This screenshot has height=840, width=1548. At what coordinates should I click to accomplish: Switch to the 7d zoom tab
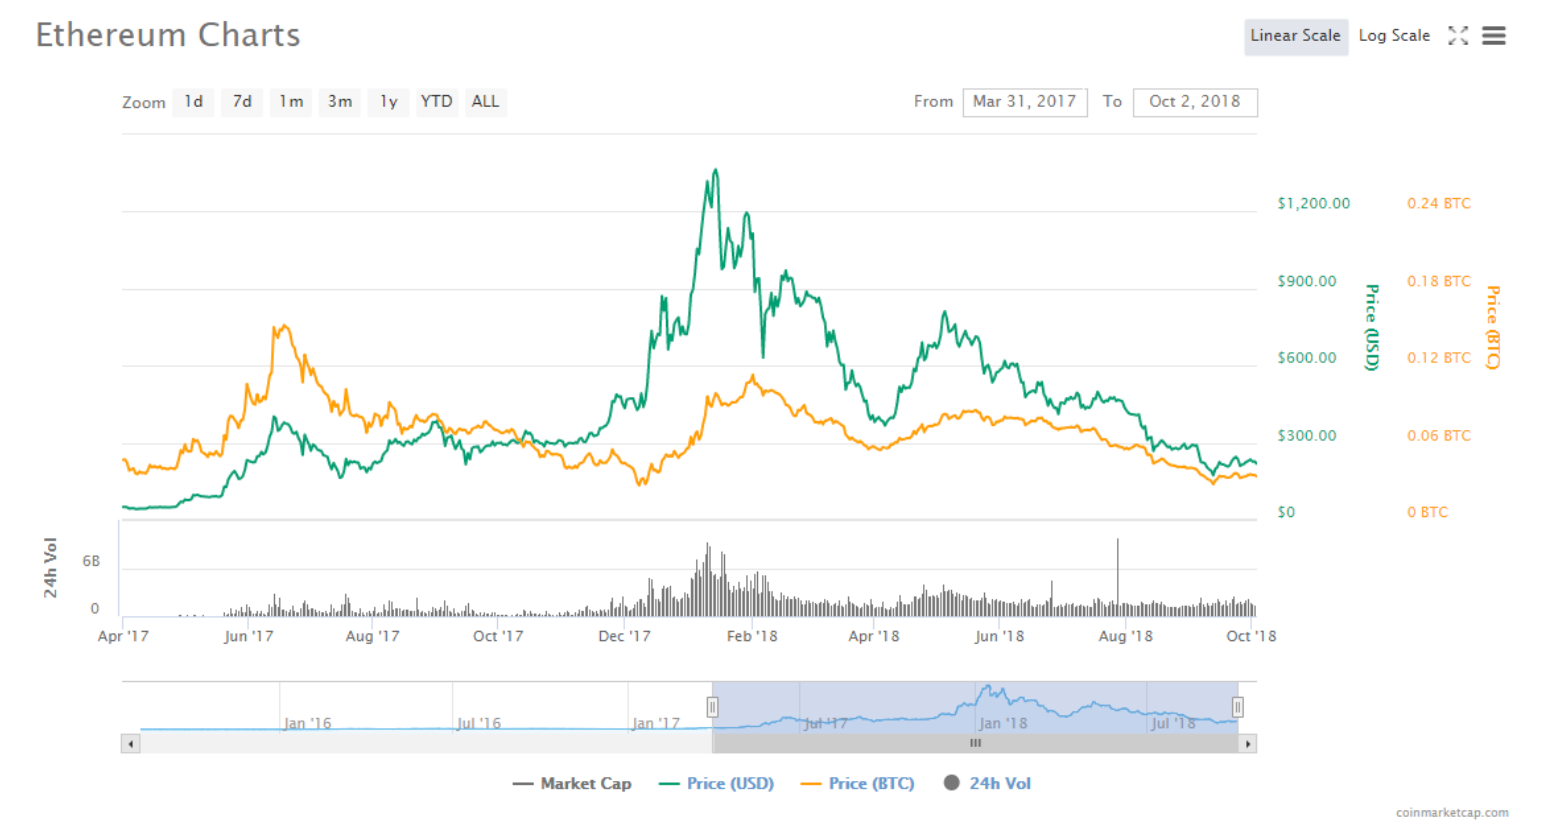tap(241, 101)
